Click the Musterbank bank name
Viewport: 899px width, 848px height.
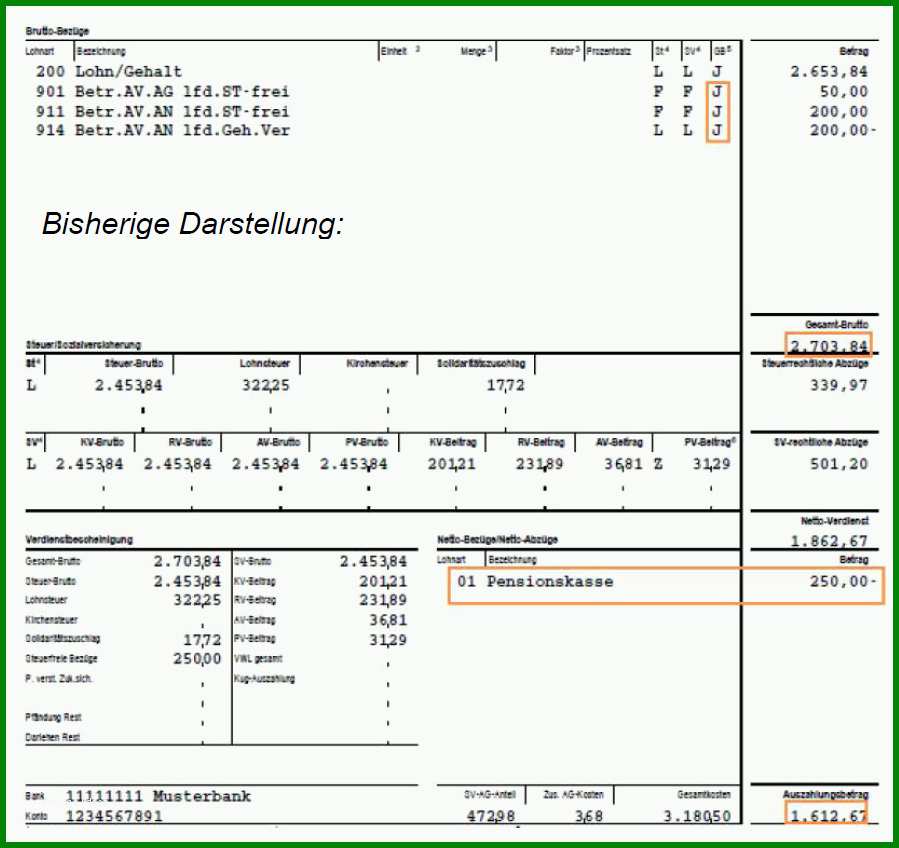(x=202, y=796)
